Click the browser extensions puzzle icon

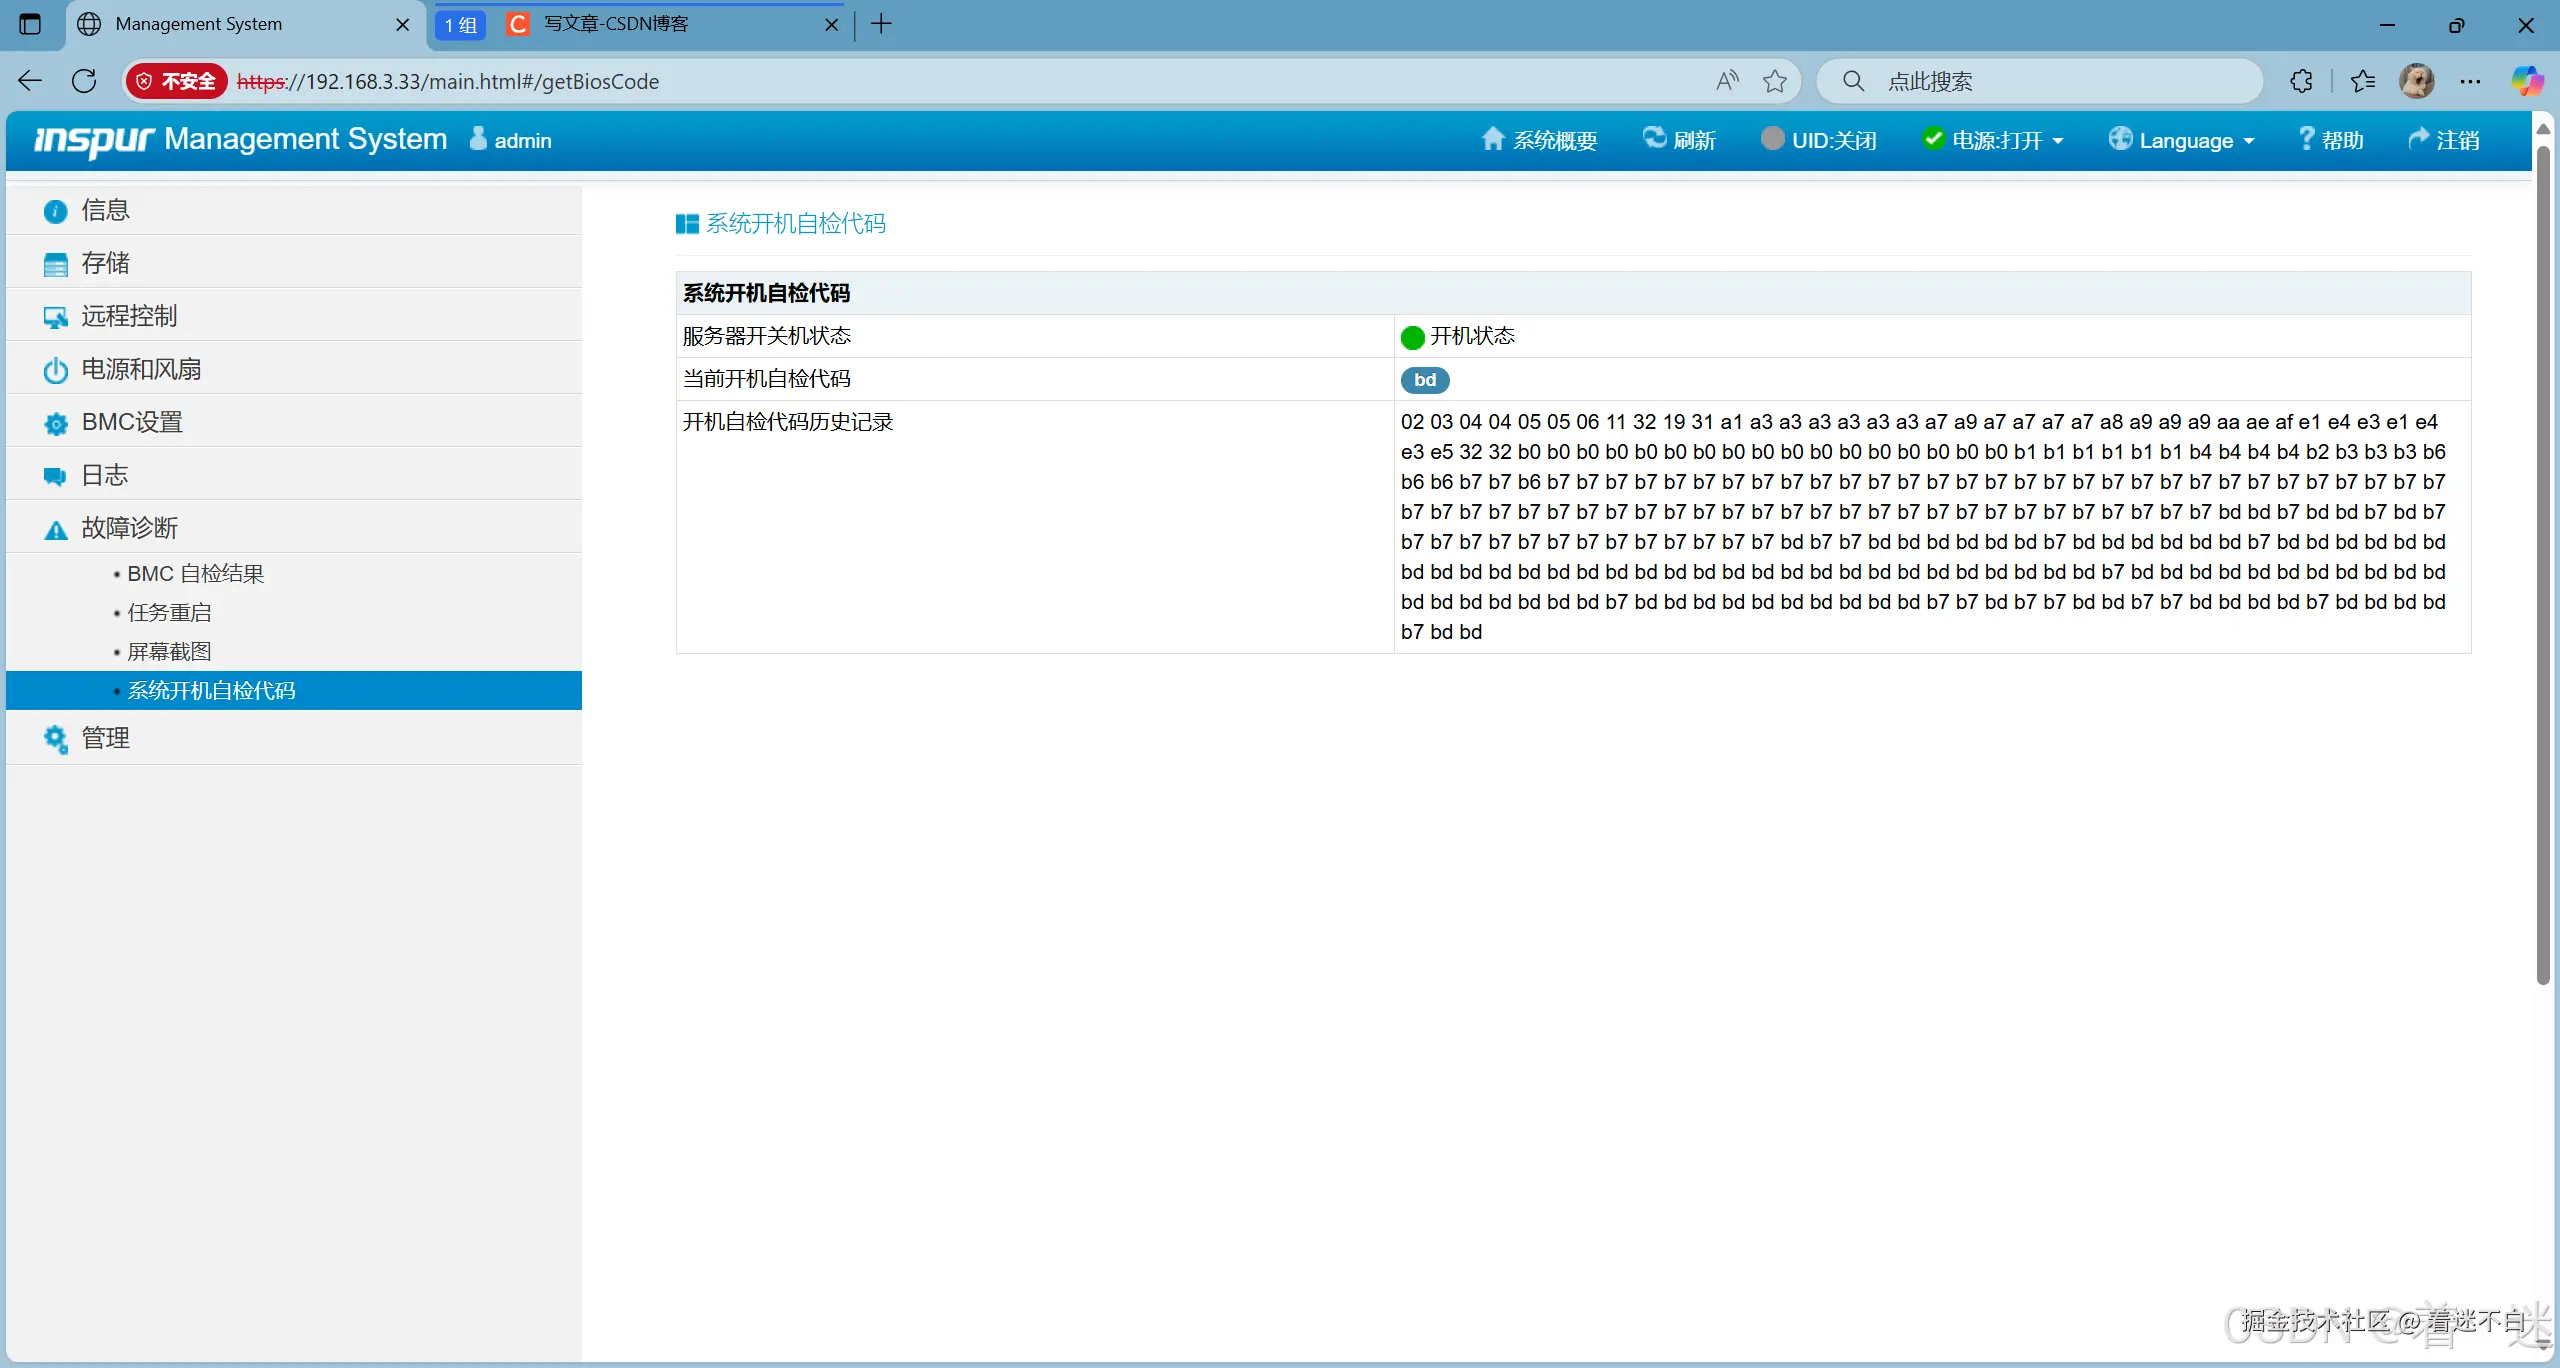click(x=2301, y=81)
